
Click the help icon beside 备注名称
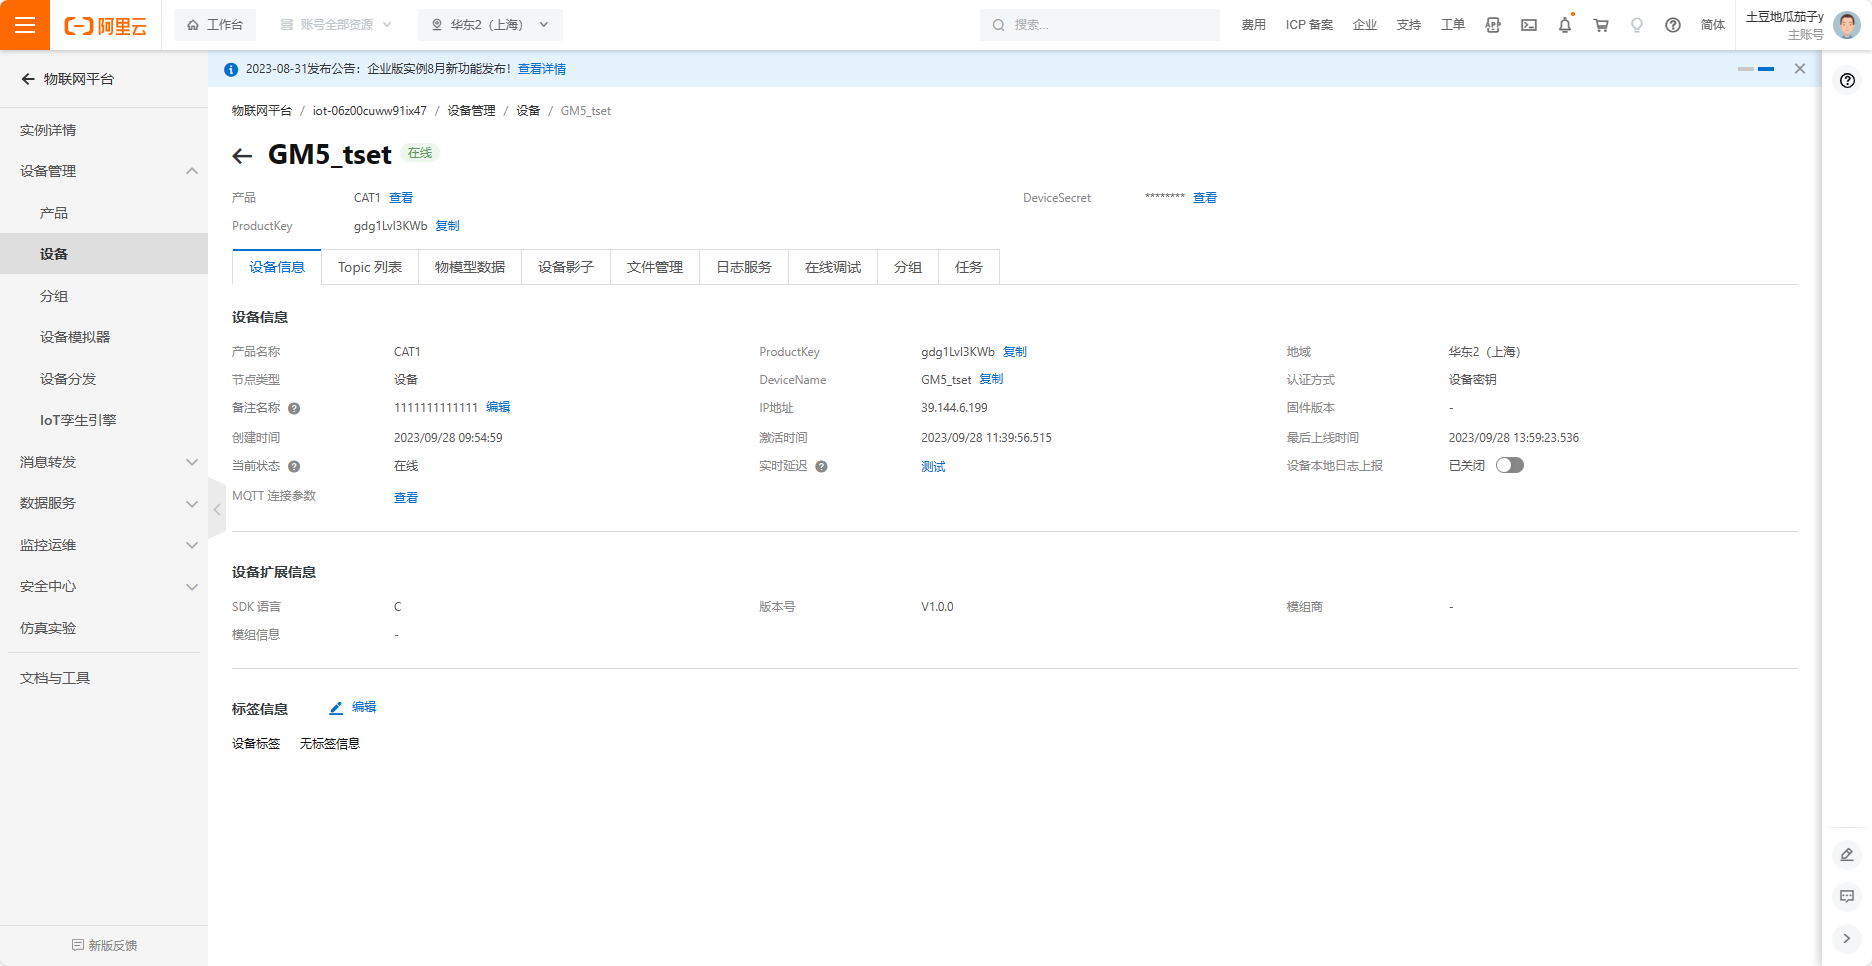294,408
